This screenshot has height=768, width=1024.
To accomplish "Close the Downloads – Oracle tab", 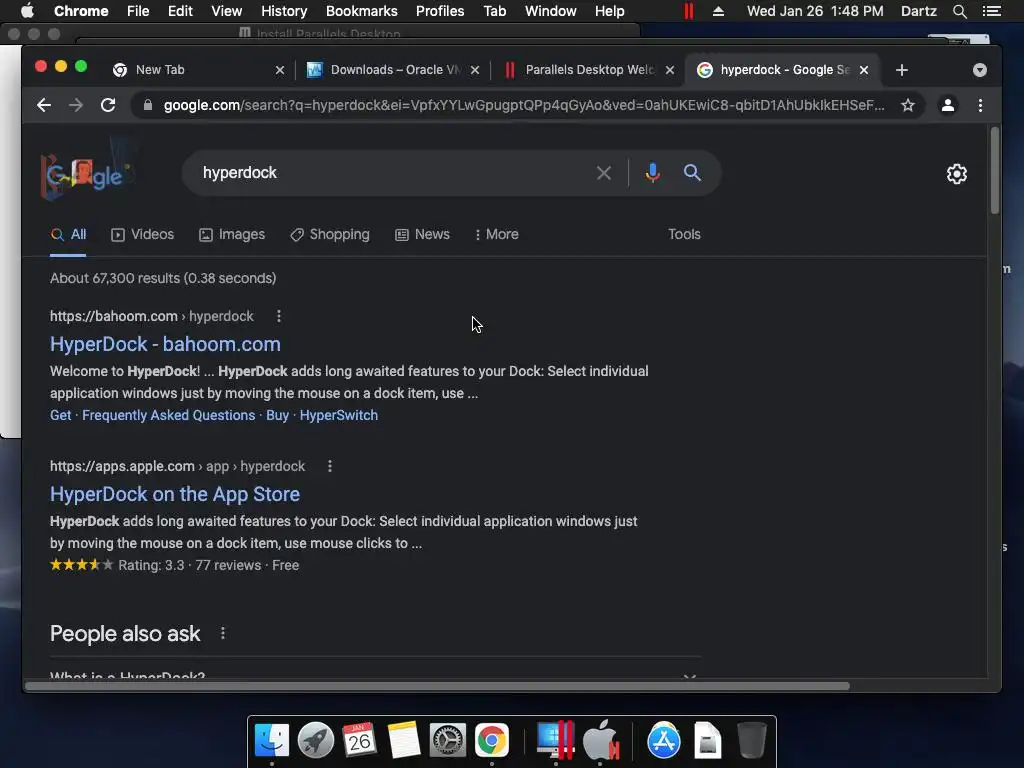I will click(475, 70).
